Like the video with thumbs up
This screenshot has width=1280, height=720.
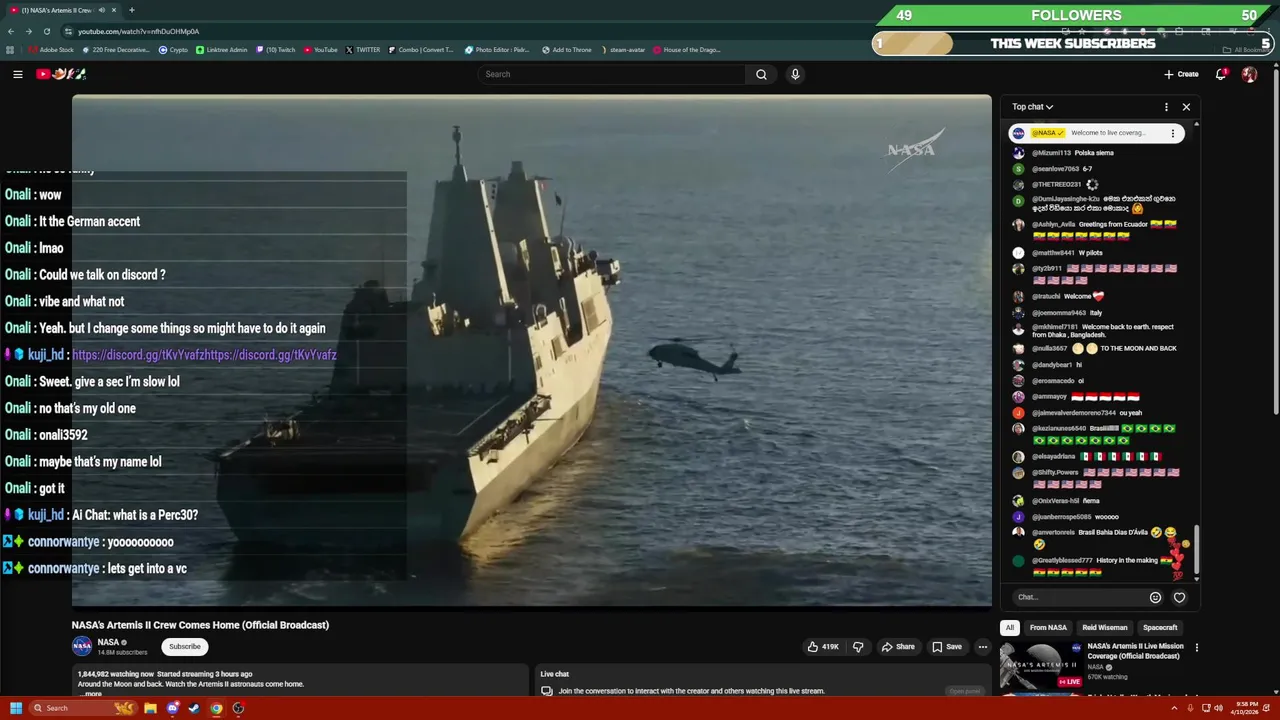[x=824, y=647]
